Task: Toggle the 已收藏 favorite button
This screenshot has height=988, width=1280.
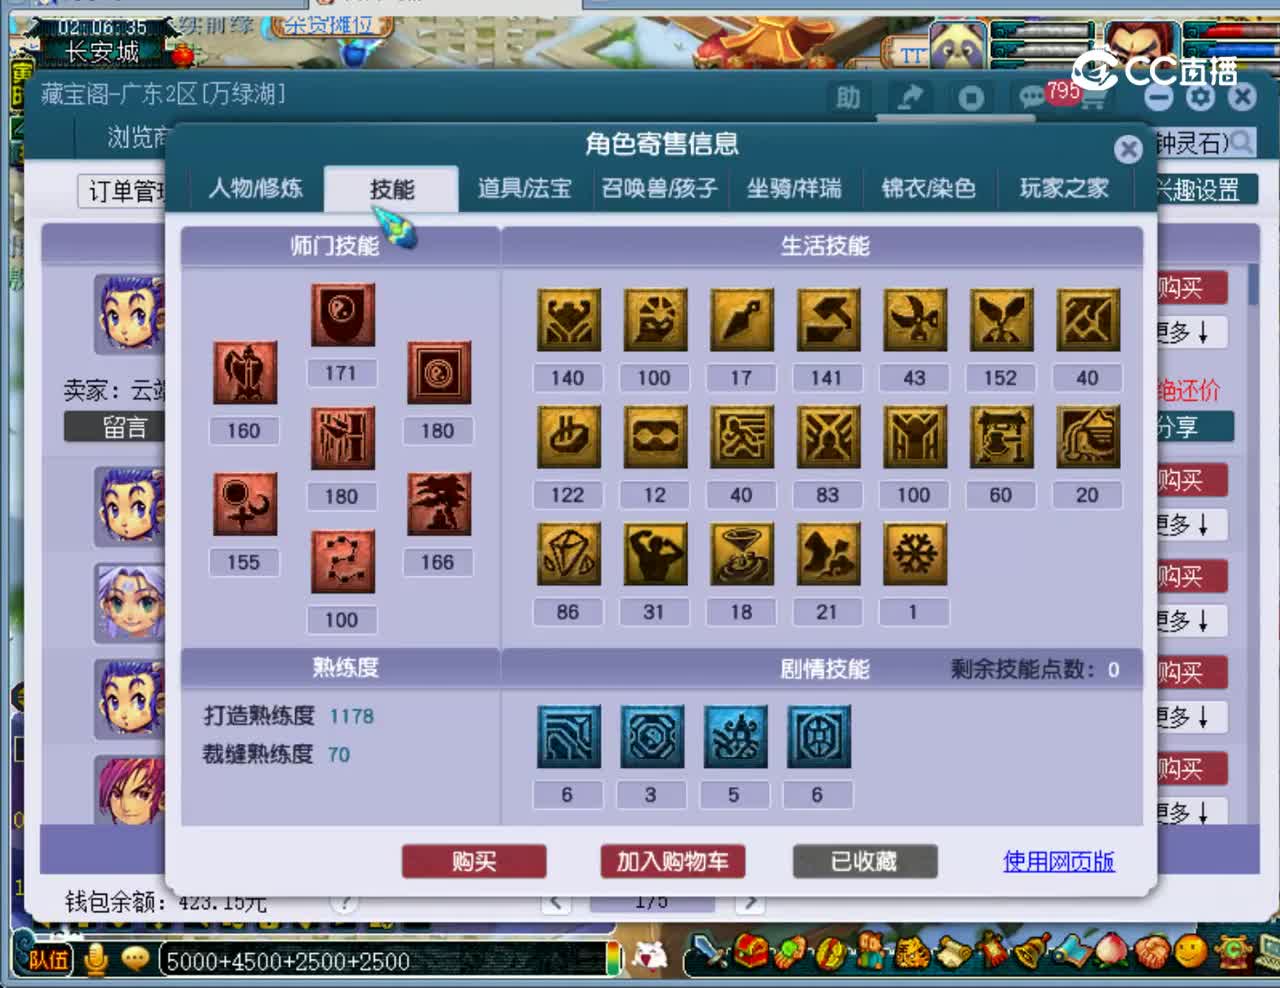Action: pos(865,862)
